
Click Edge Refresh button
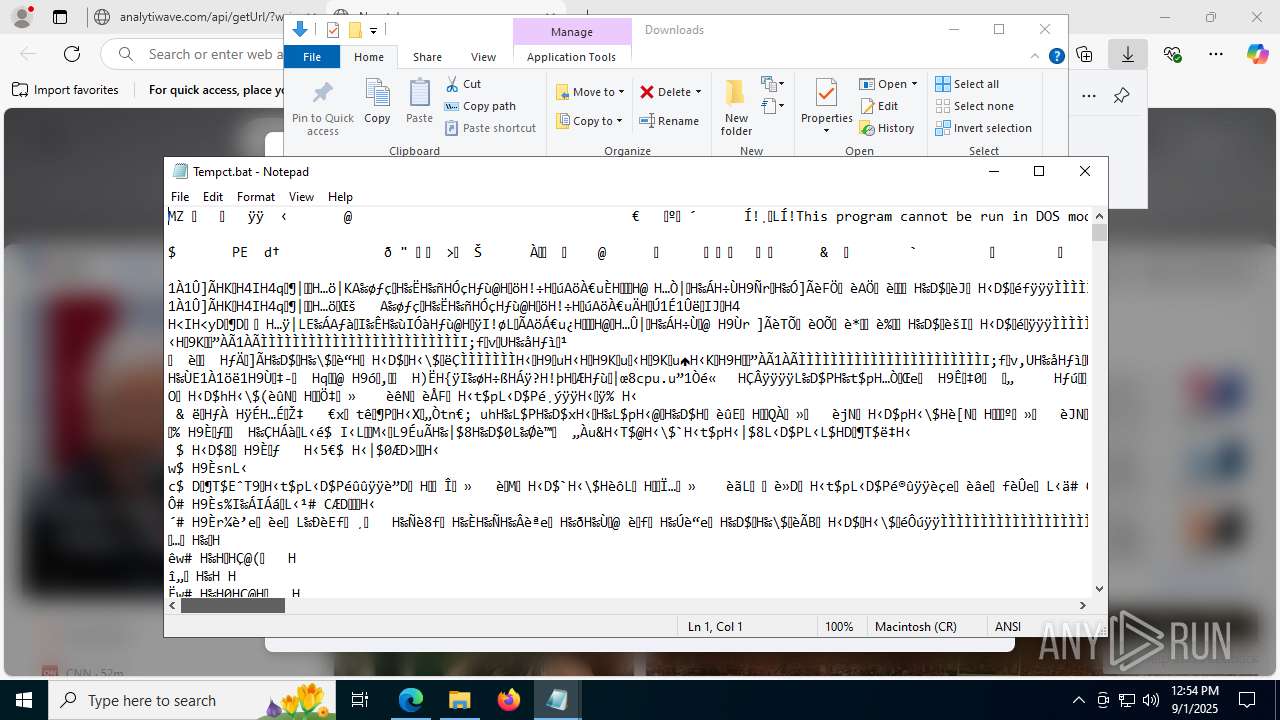(72, 54)
